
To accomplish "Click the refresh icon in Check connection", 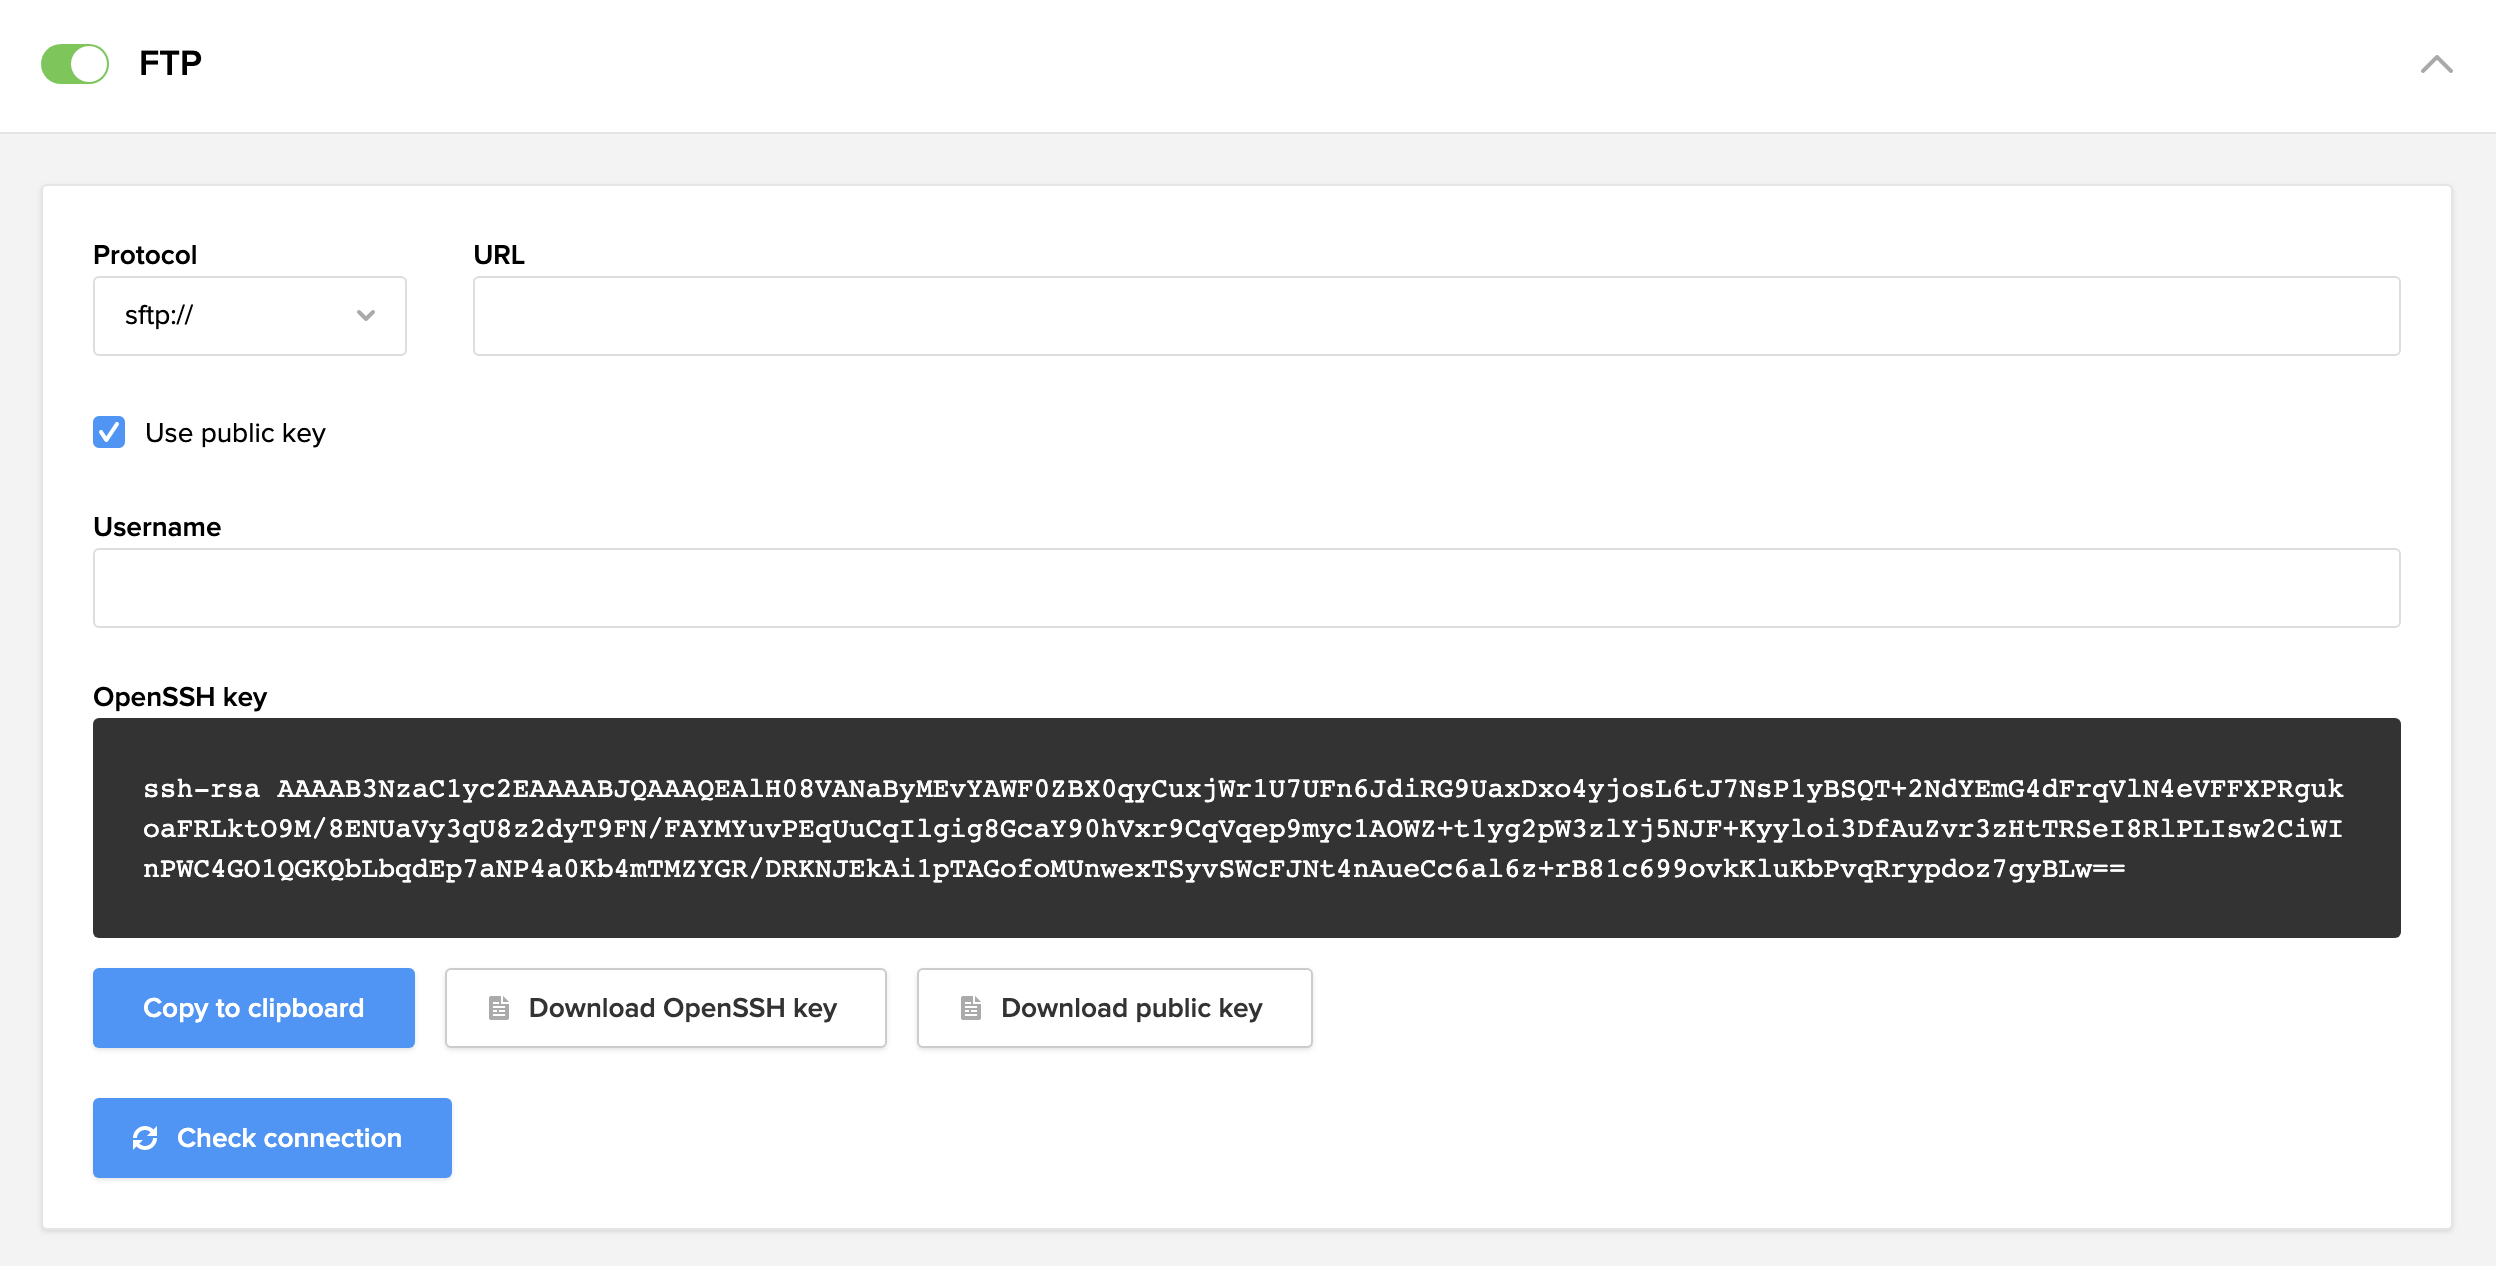I will click(x=145, y=1138).
